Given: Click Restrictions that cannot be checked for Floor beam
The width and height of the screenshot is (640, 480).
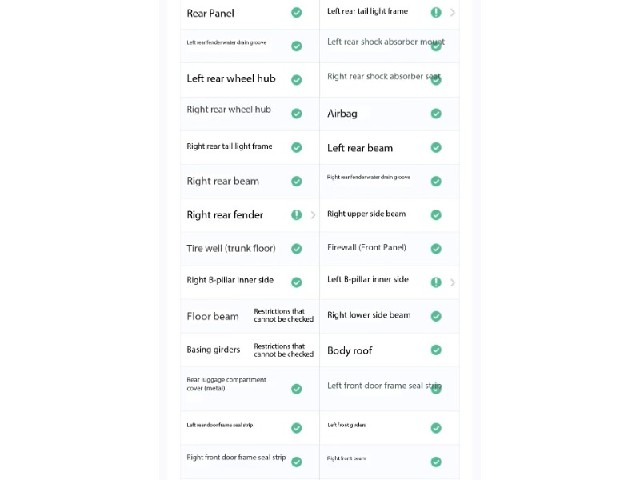Looking at the screenshot, I should (284, 315).
